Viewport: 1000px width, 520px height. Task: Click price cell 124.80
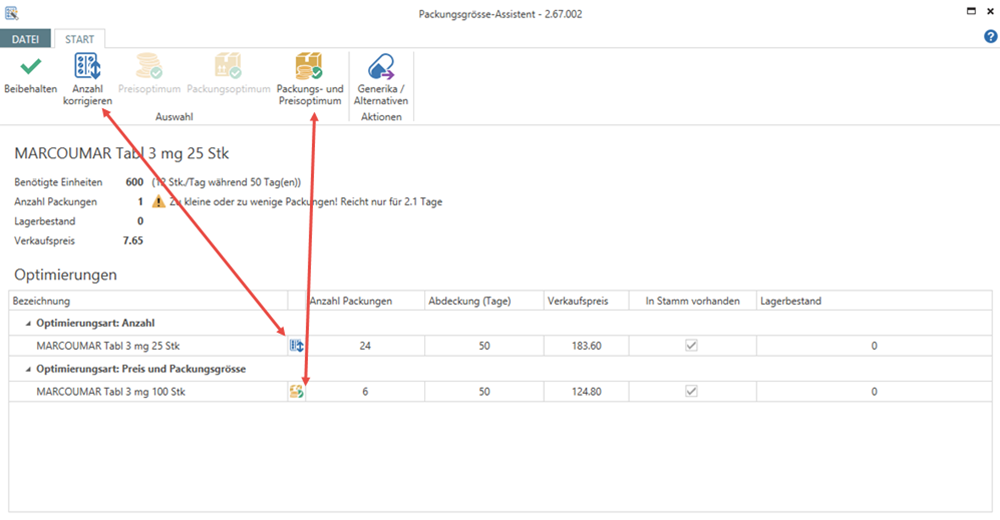coord(586,392)
